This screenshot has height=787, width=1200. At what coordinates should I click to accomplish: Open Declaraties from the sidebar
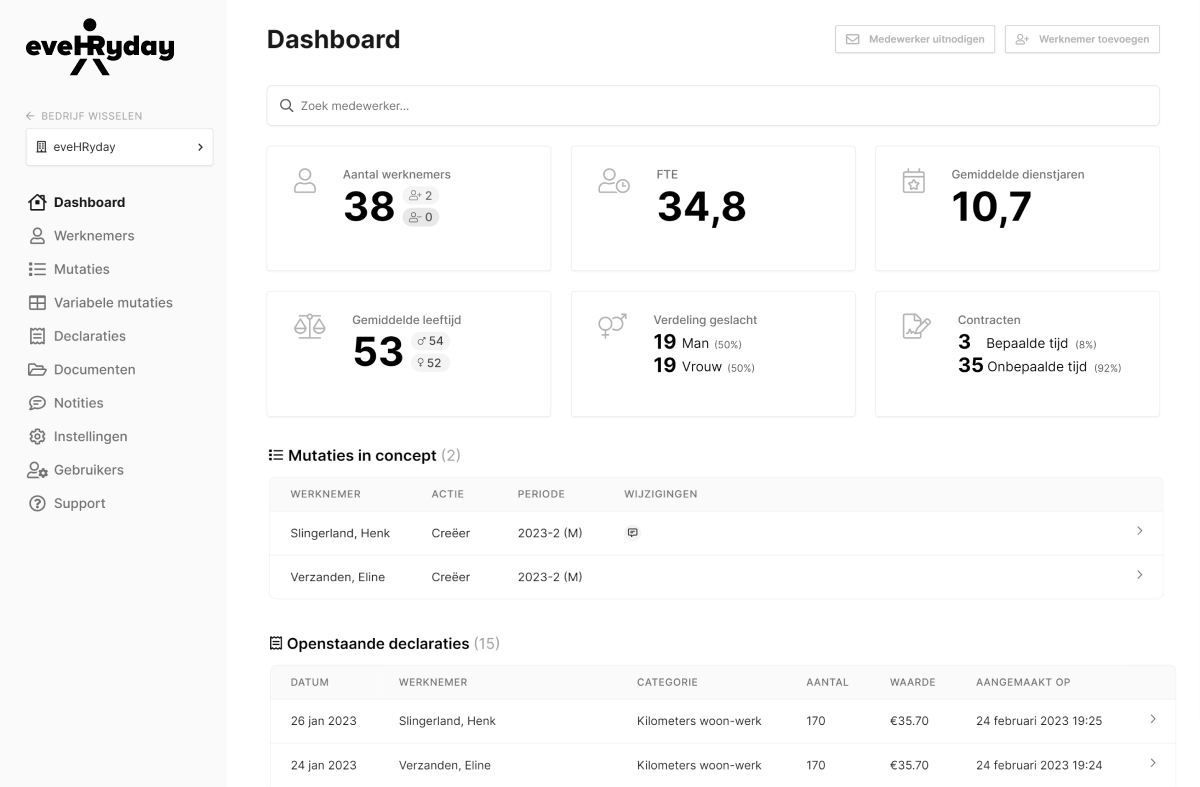point(89,336)
